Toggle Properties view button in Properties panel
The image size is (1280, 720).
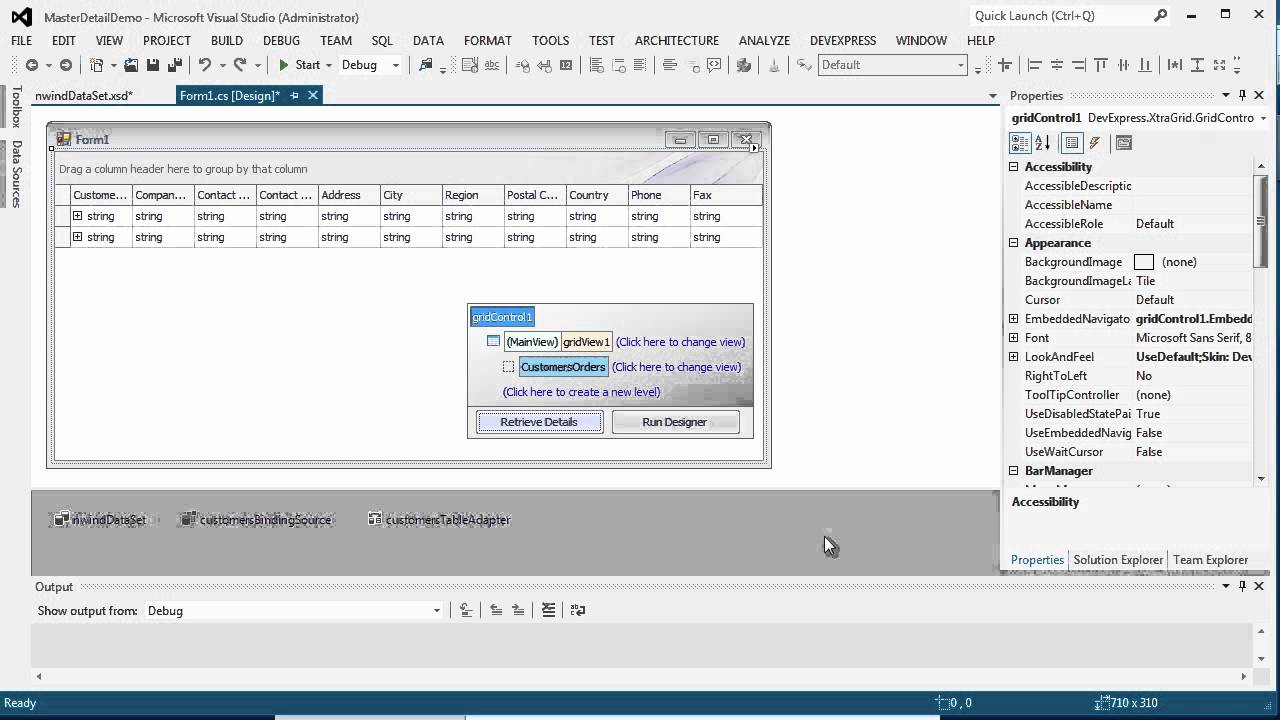tap(1071, 143)
